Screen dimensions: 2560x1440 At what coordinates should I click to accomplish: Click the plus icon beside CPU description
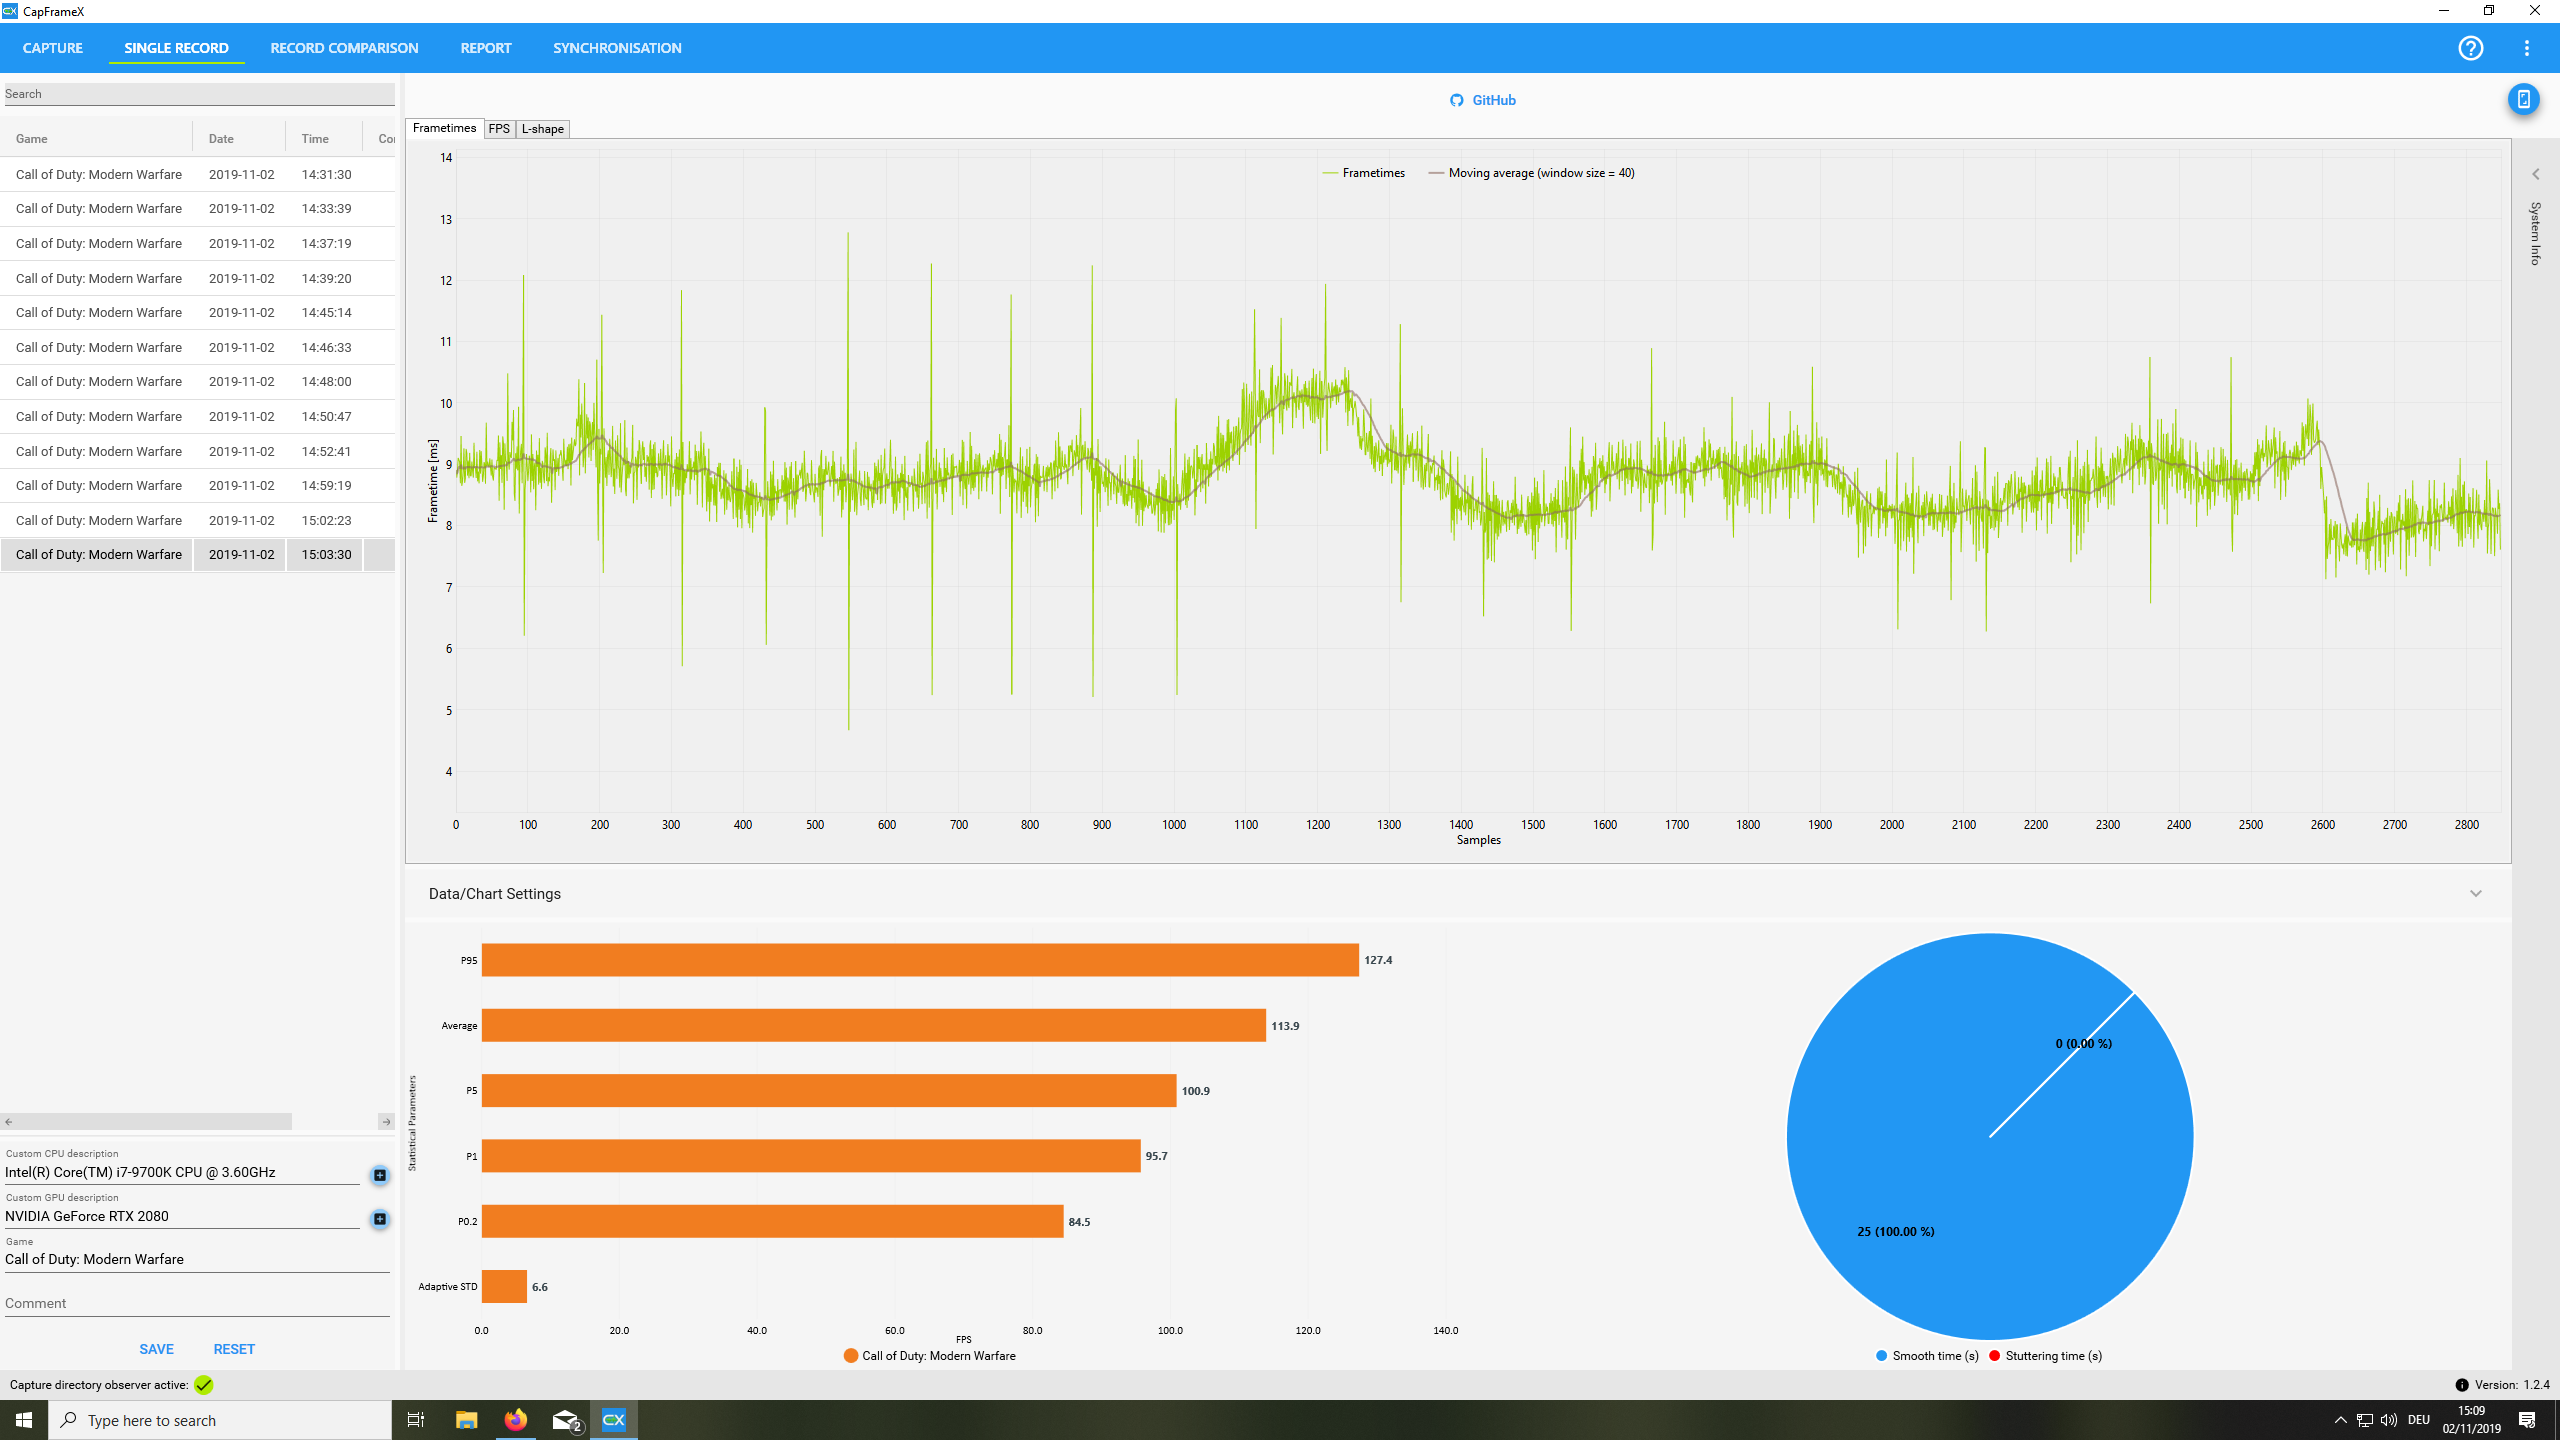pos(380,1175)
